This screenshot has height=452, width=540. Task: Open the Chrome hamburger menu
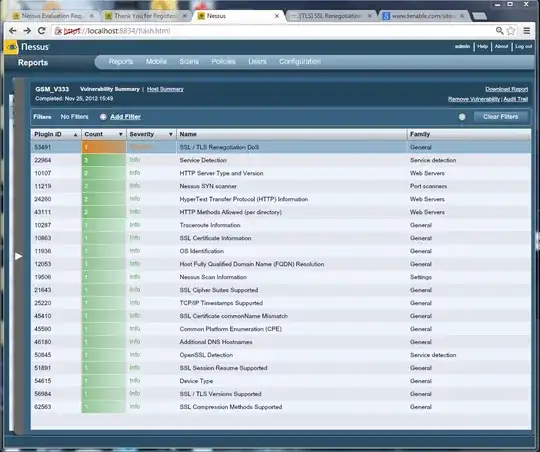[527, 31]
